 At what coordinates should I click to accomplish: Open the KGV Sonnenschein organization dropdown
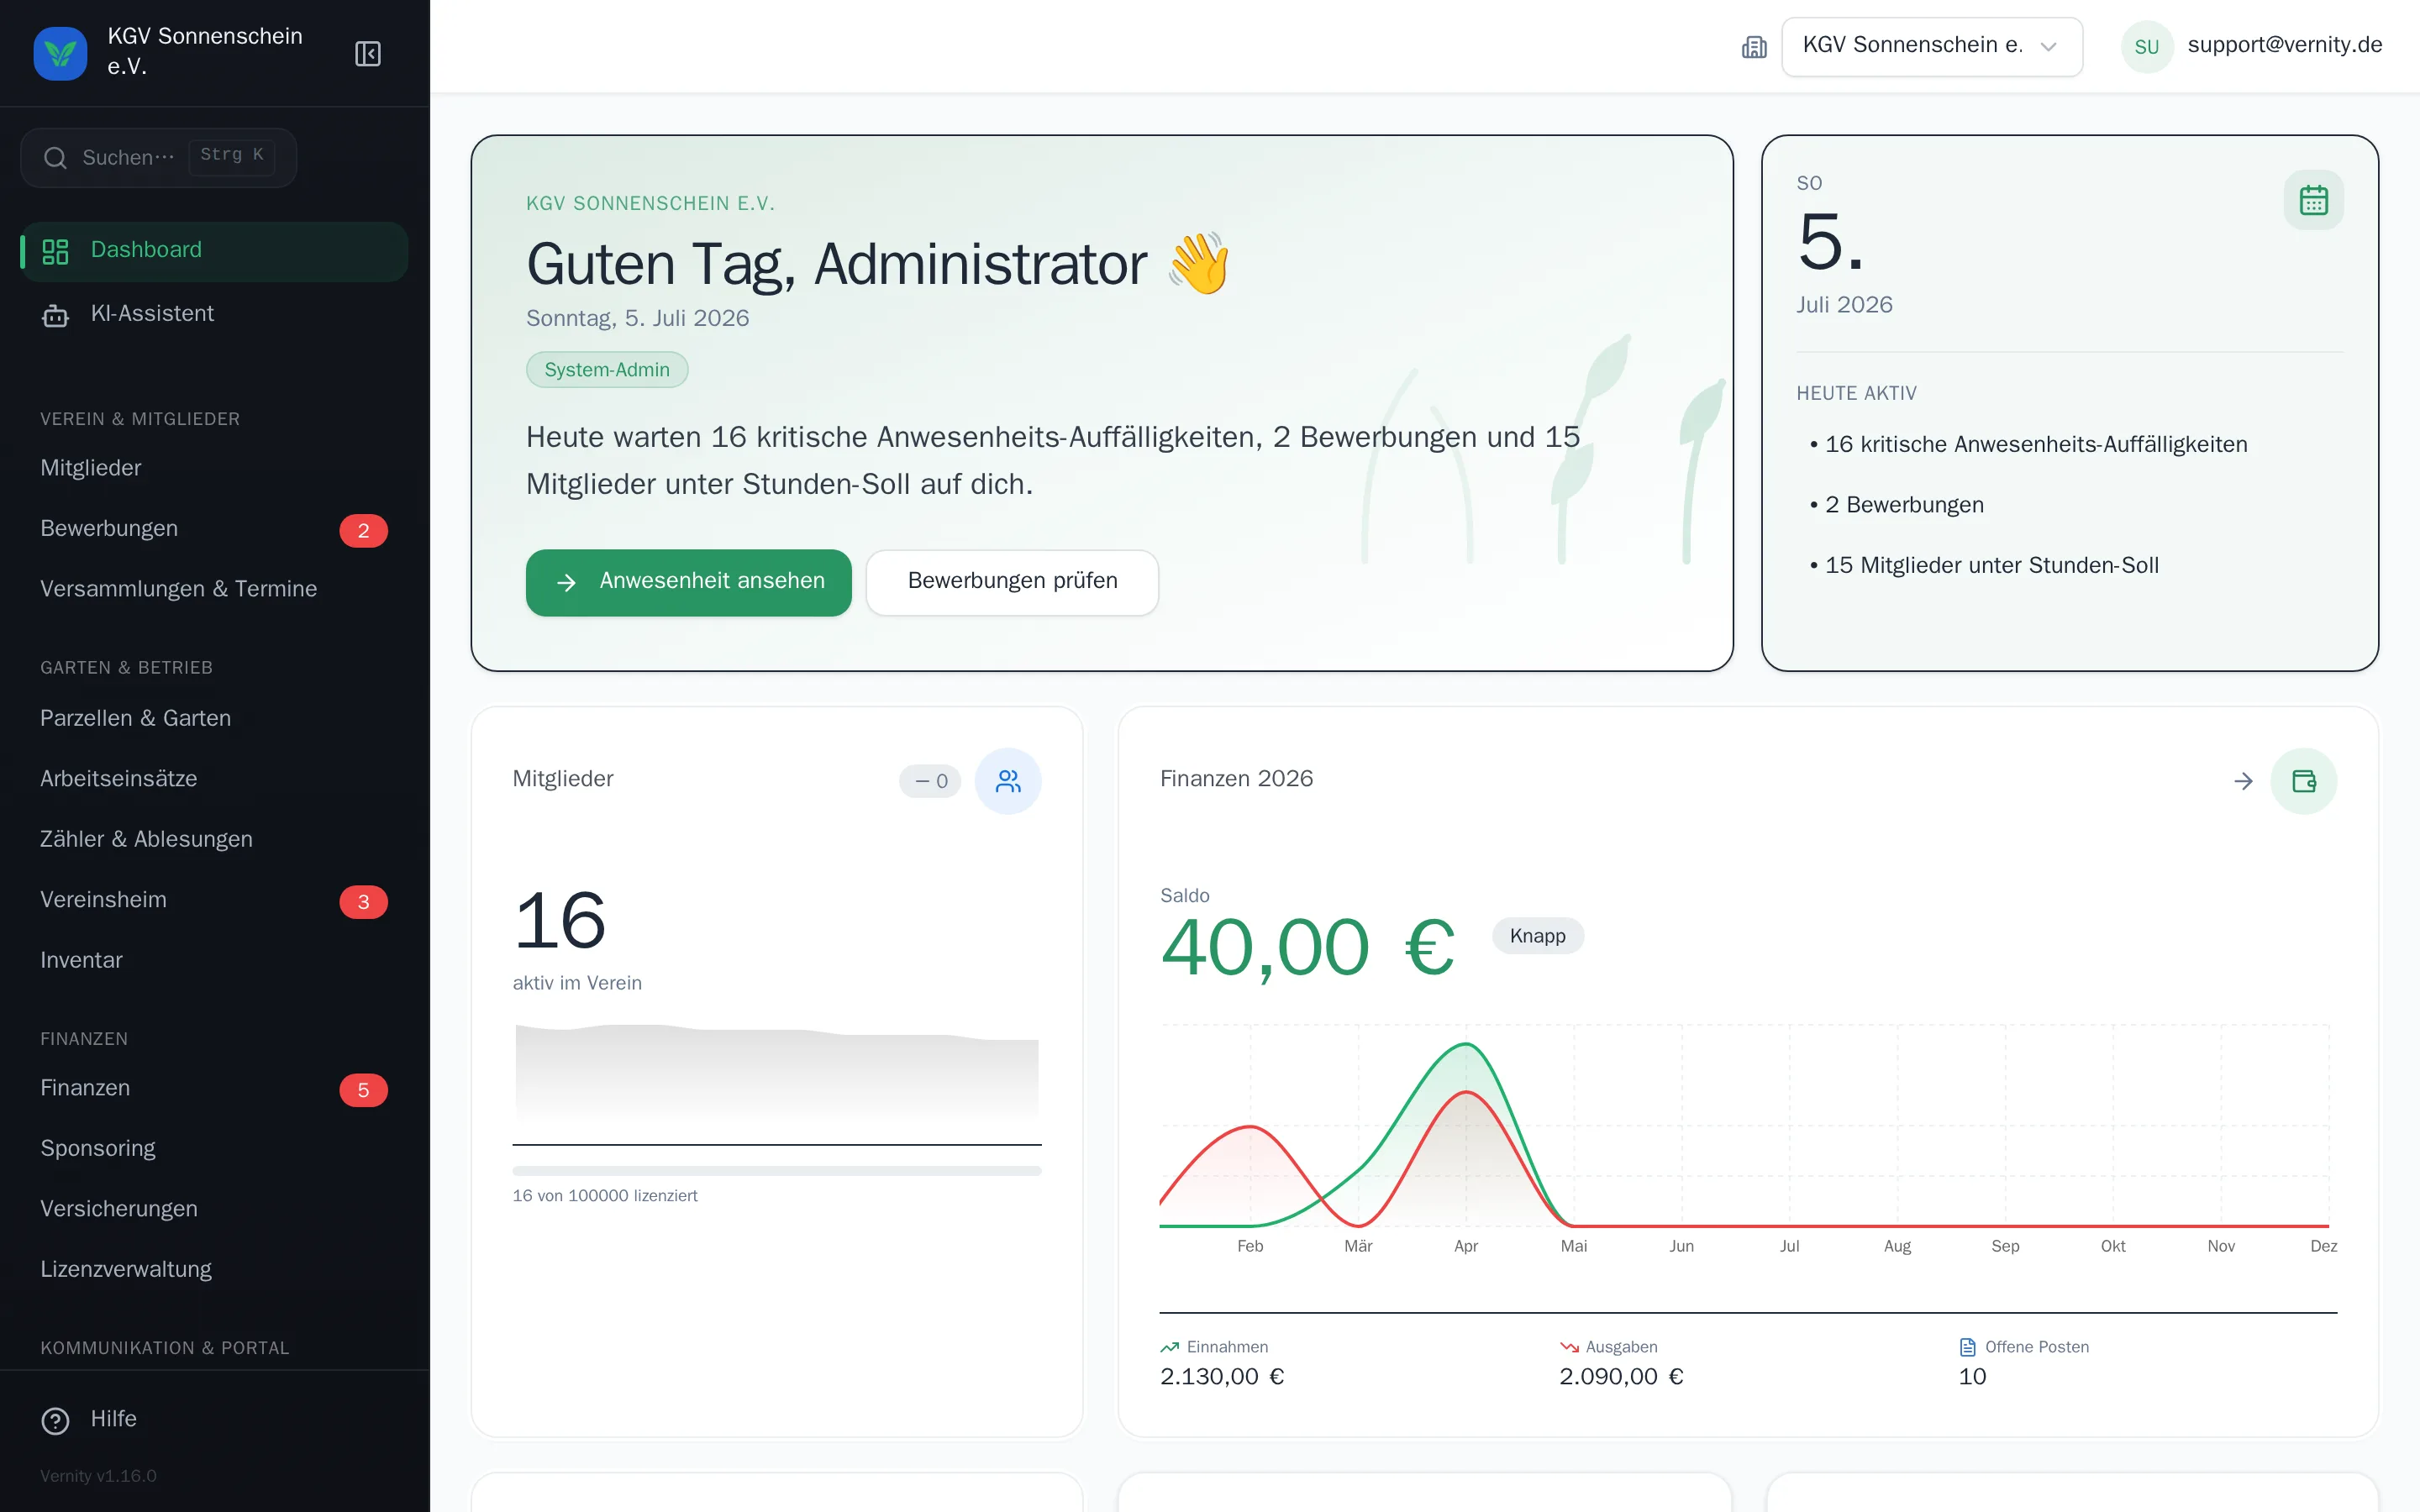(x=1931, y=46)
